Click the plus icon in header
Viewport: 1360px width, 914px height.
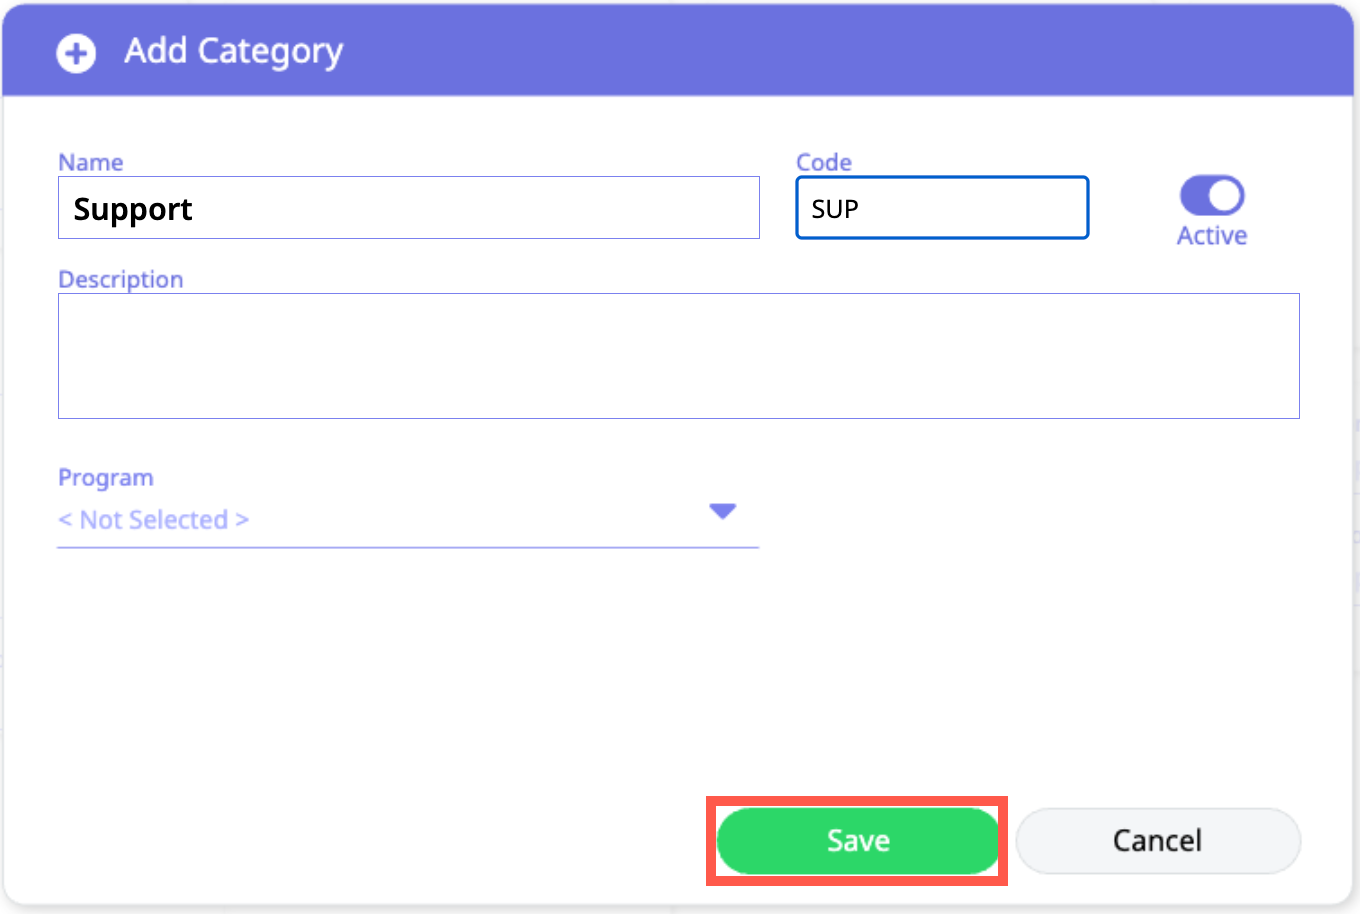pyautogui.click(x=76, y=53)
